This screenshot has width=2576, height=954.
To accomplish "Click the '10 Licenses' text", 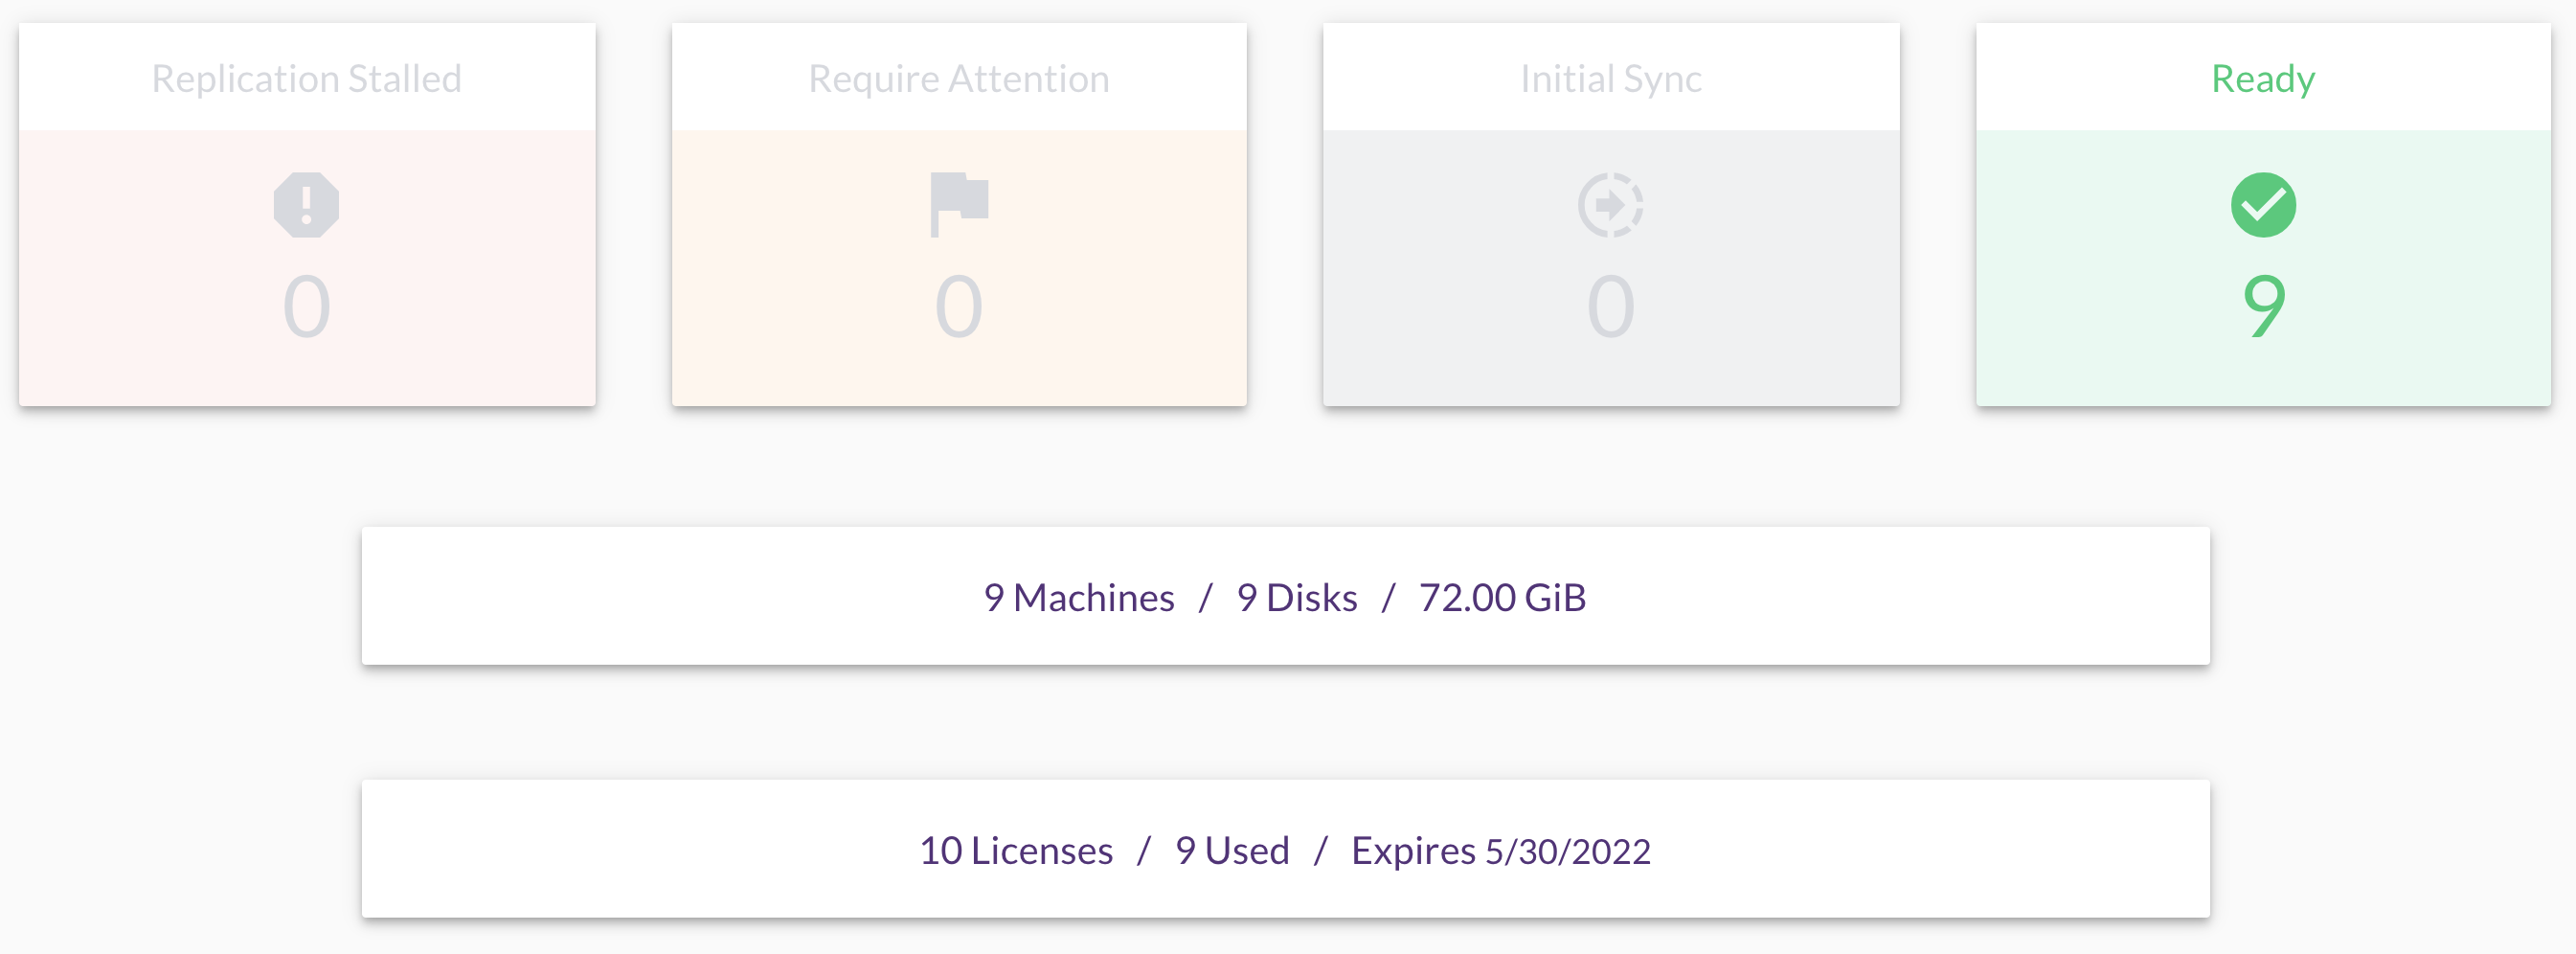I will point(1016,850).
